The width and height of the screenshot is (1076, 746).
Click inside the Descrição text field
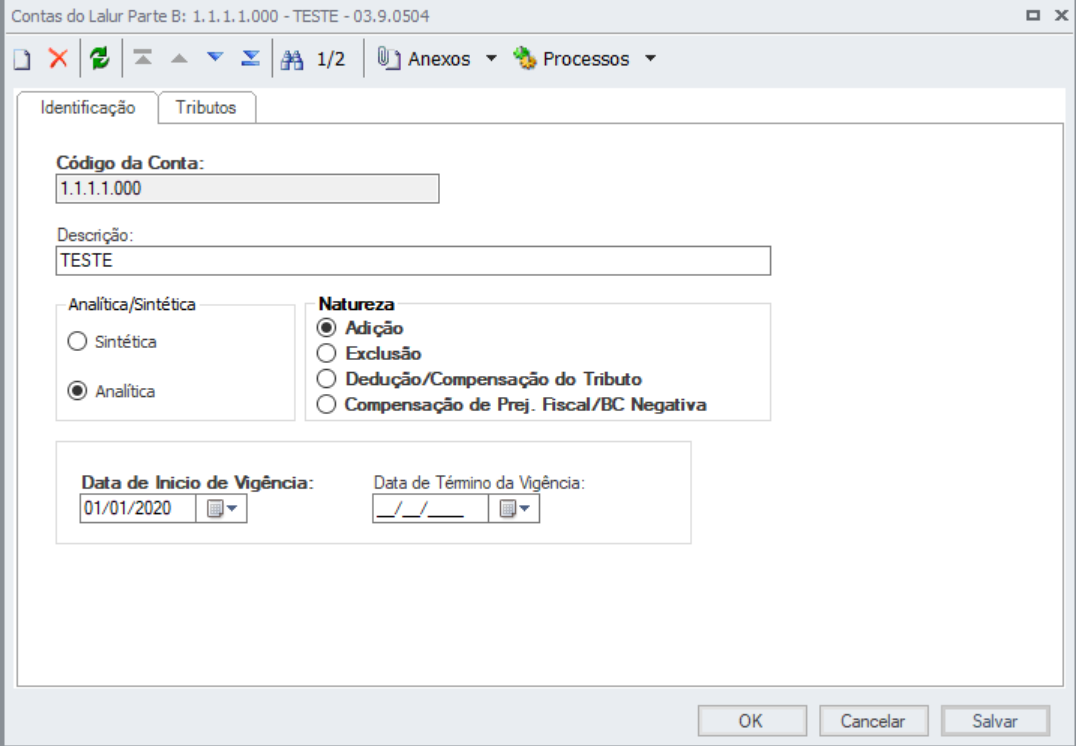point(400,261)
